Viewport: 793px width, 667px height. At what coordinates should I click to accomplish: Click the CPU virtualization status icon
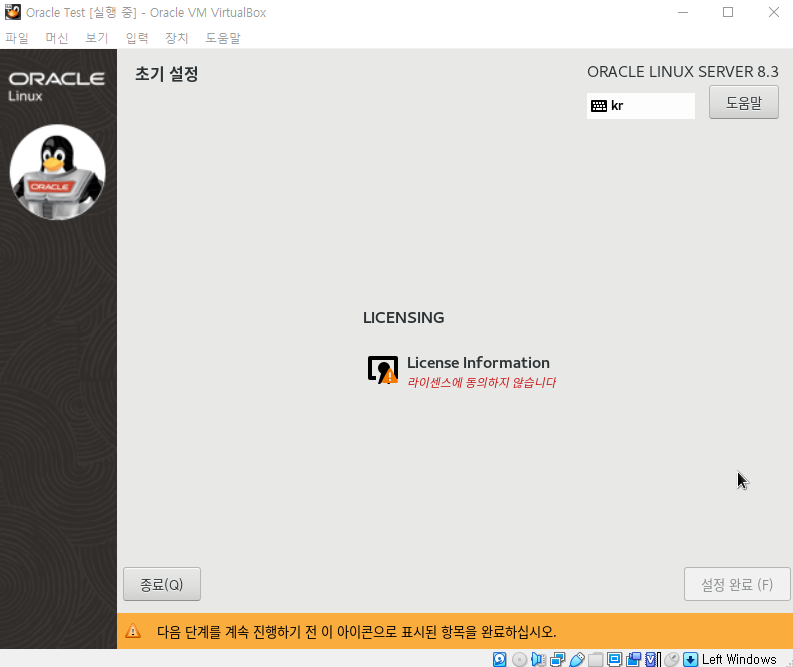click(652, 659)
